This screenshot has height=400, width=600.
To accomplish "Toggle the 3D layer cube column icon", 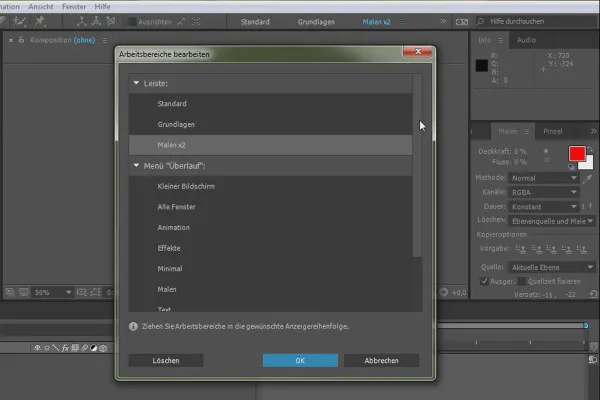I will pos(103,348).
